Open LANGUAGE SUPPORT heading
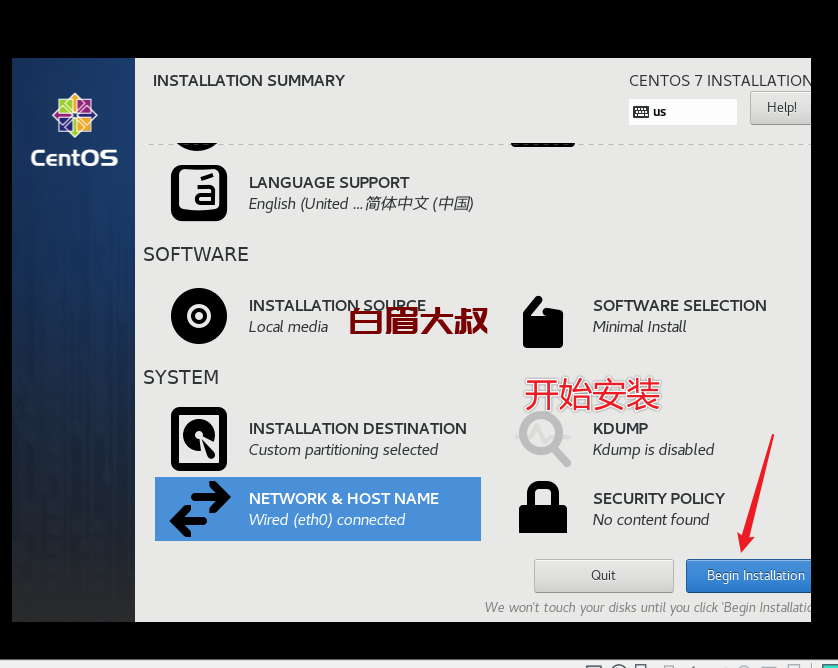838x668 pixels. pos(329,183)
